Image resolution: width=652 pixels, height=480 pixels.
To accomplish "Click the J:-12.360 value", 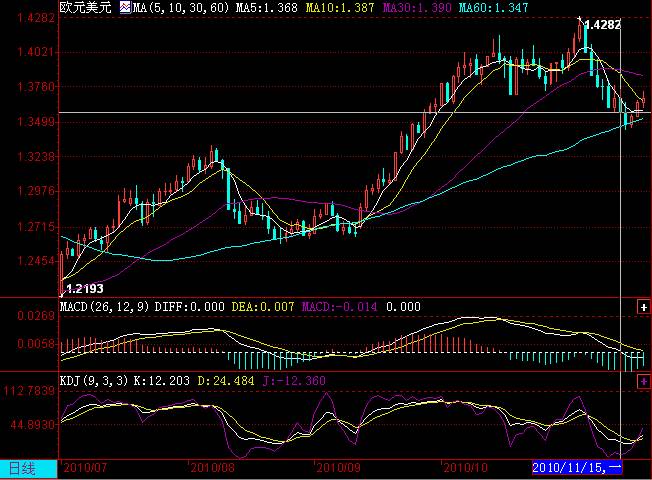I will coord(294,381).
